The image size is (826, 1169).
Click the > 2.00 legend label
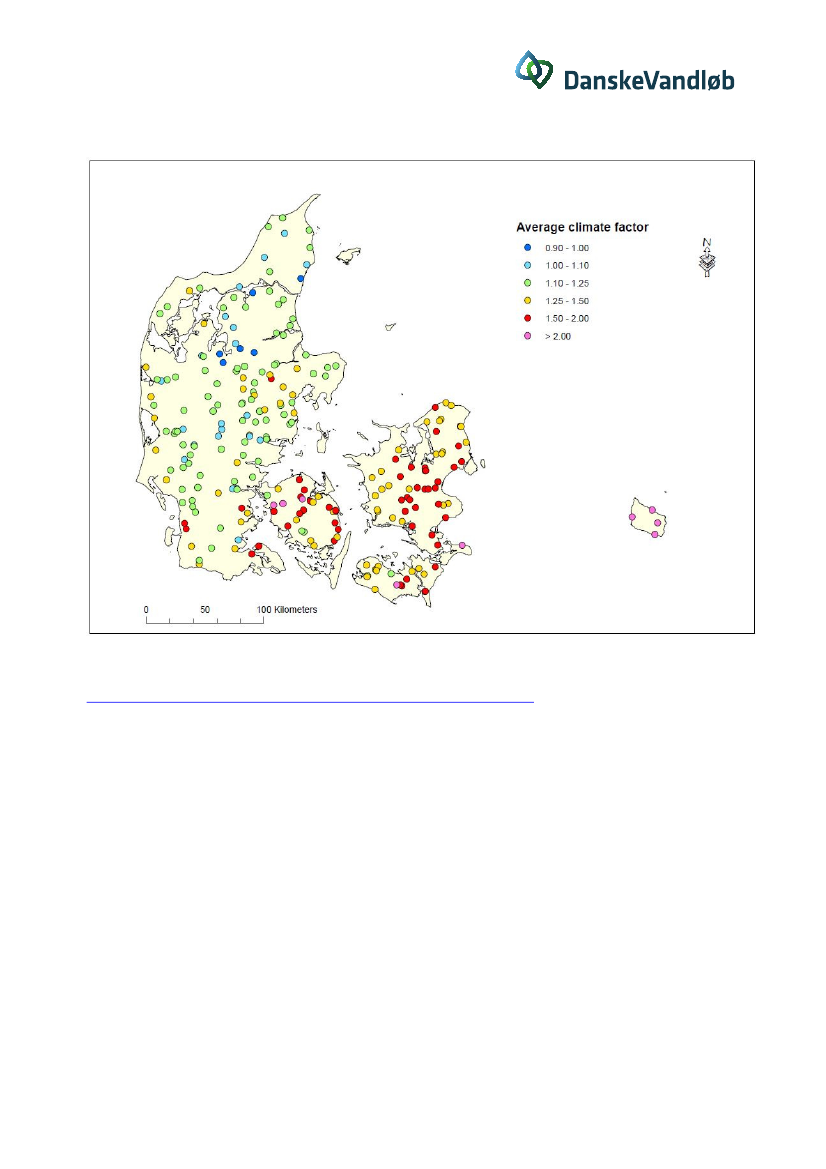[558, 337]
